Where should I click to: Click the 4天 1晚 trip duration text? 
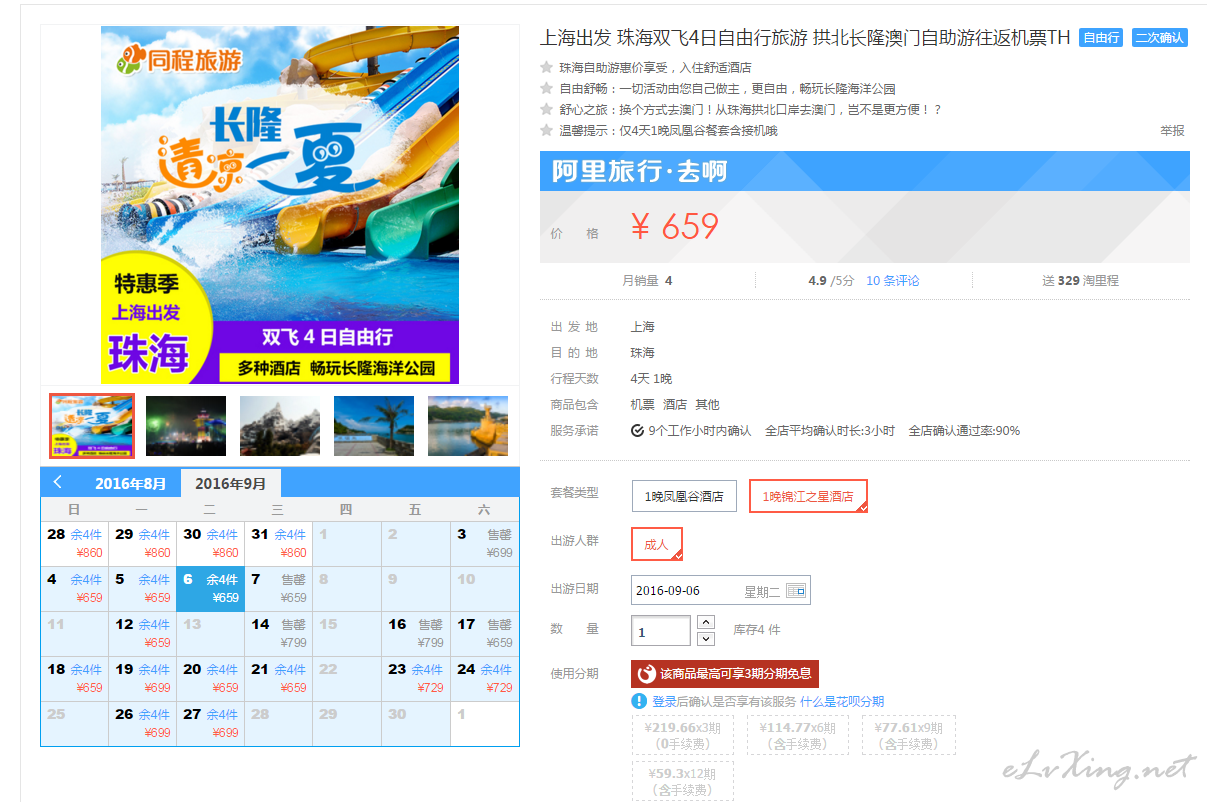point(651,379)
